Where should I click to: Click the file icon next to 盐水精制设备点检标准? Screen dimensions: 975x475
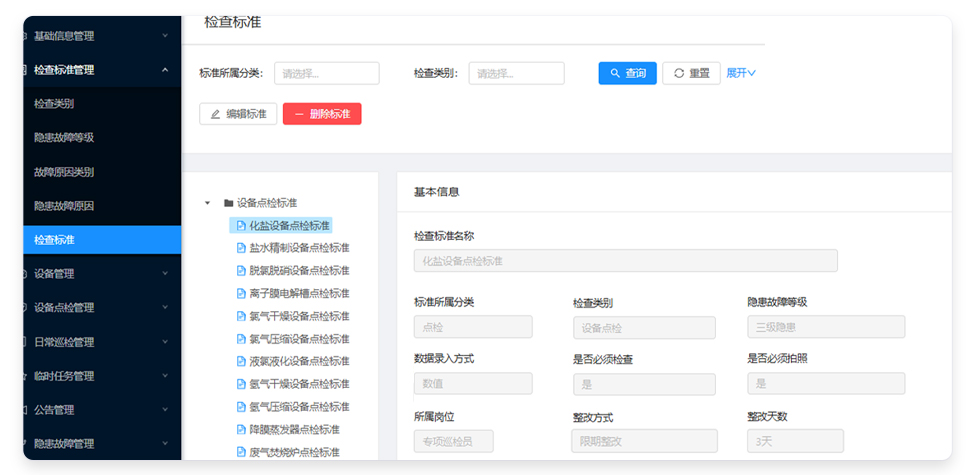click(240, 248)
